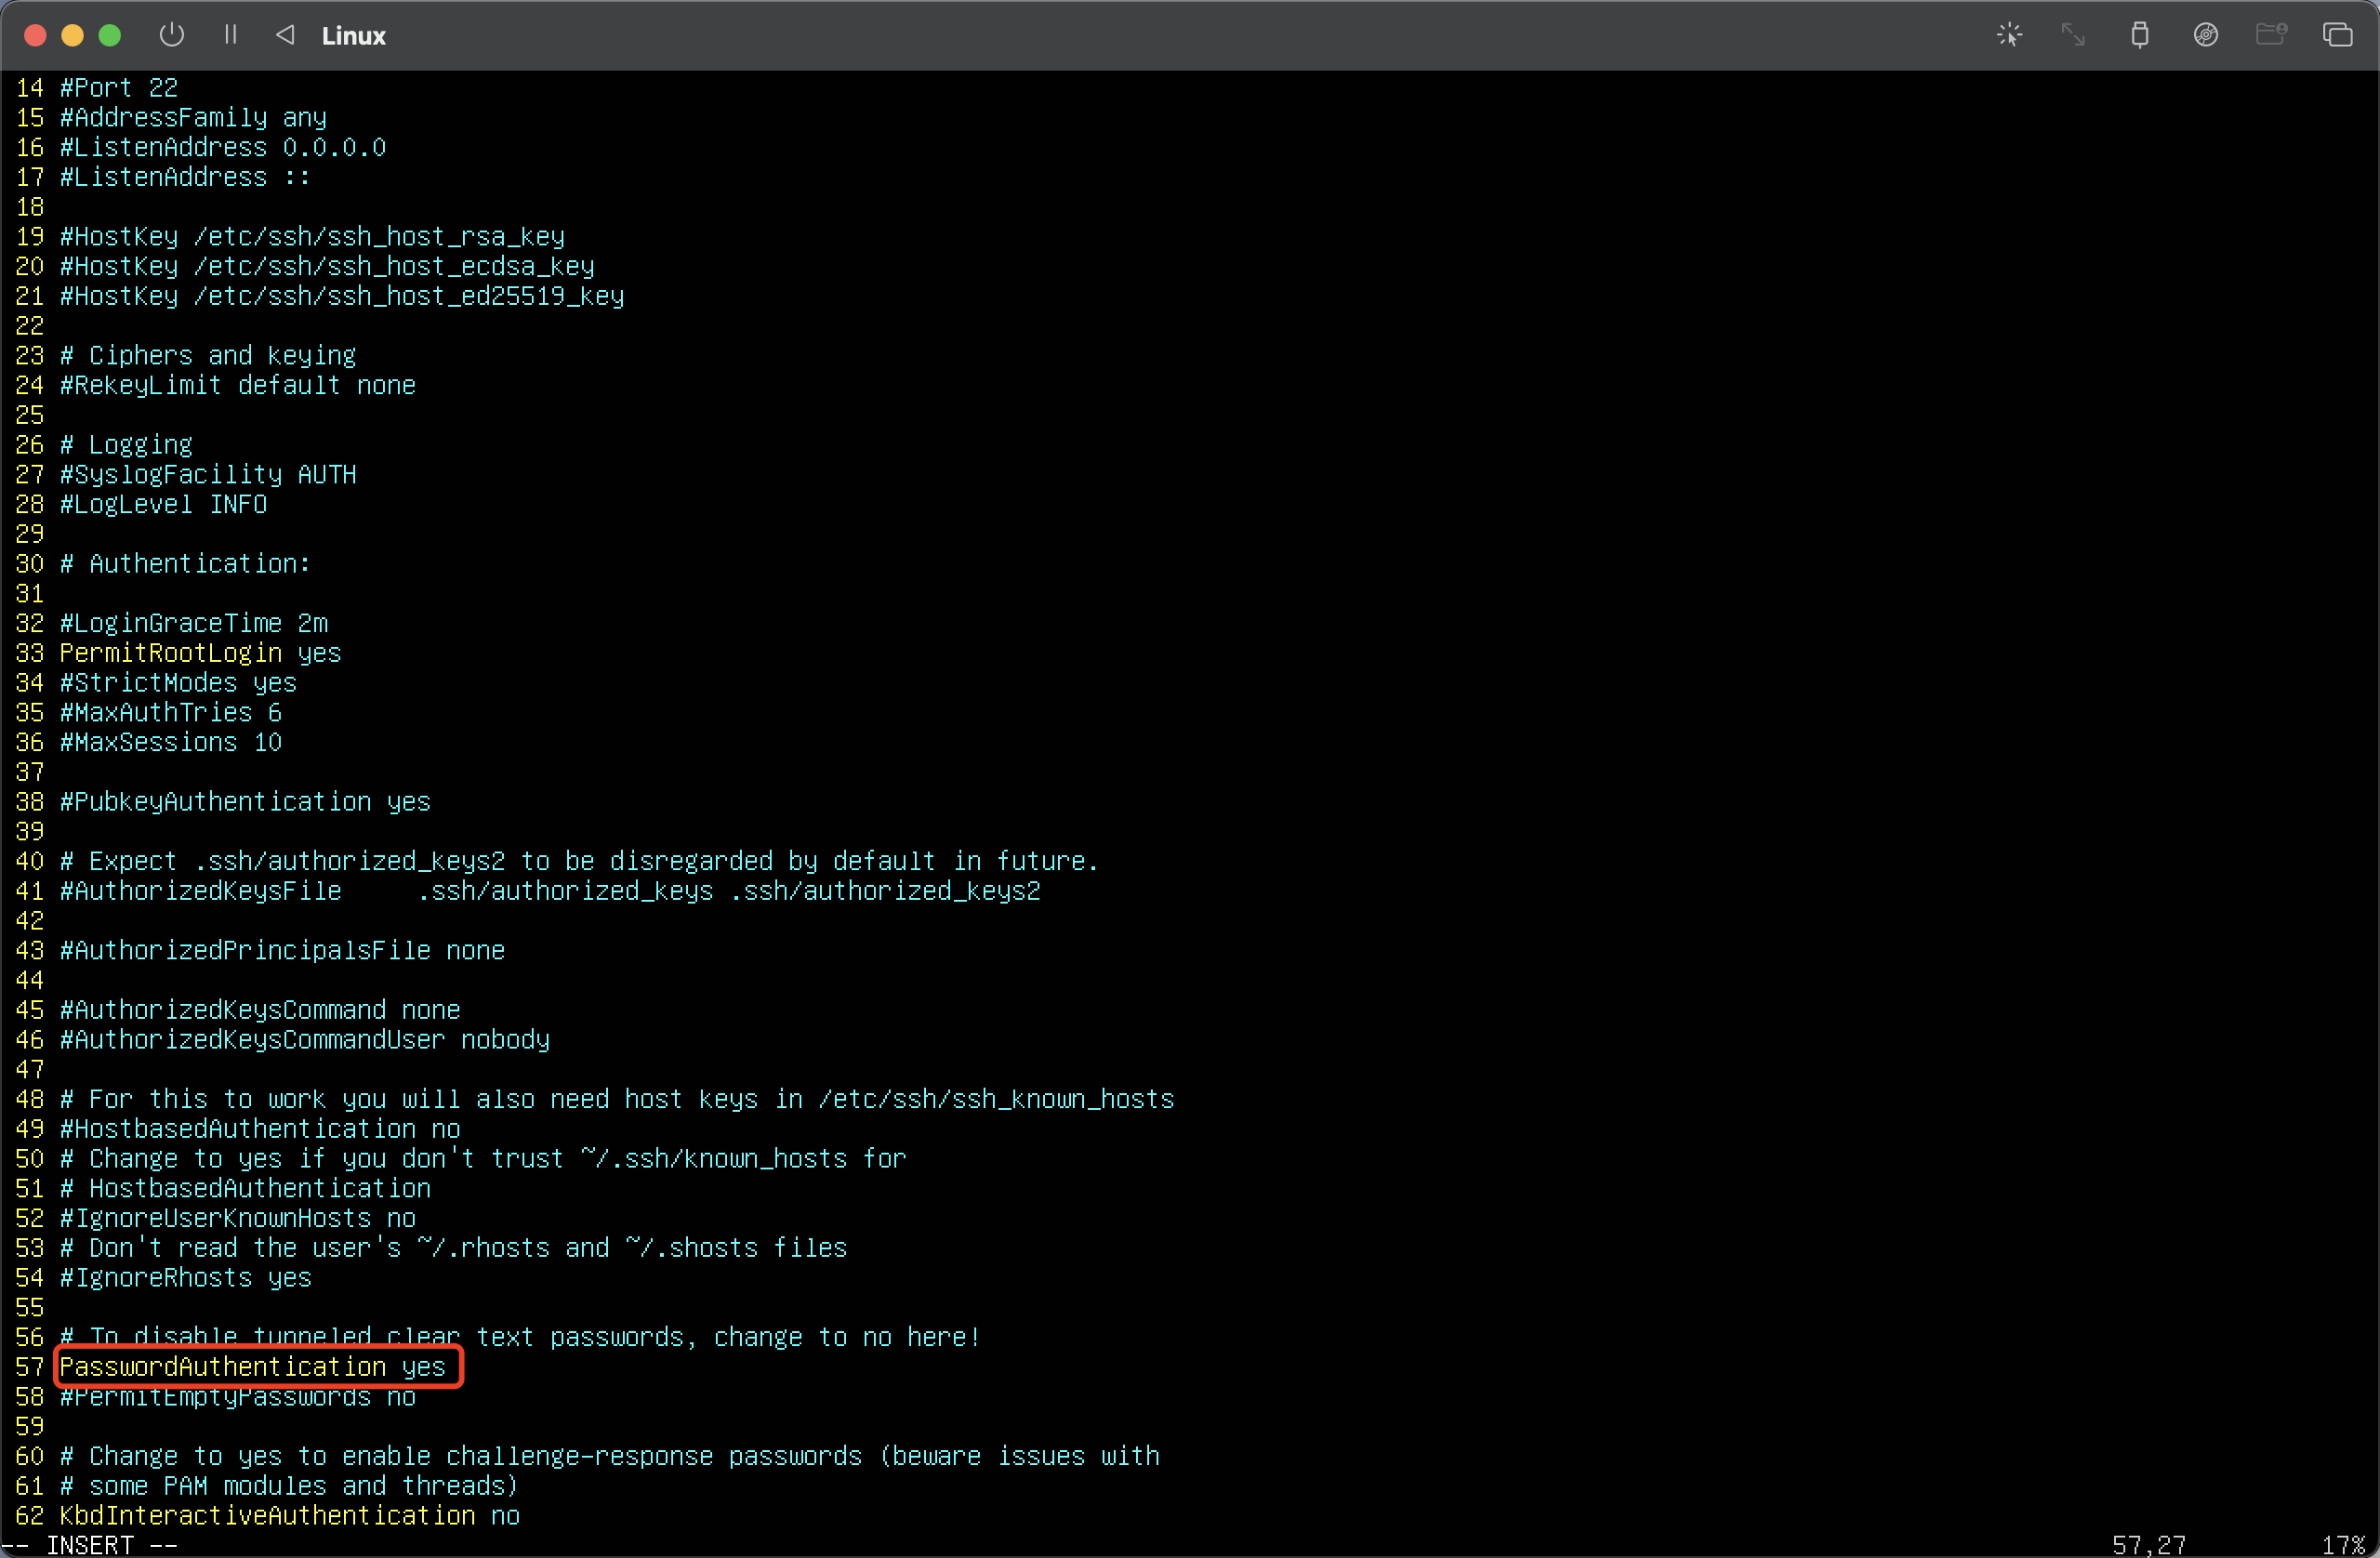
Task: Toggle capture mouse cursor icon
Action: [x=2009, y=35]
